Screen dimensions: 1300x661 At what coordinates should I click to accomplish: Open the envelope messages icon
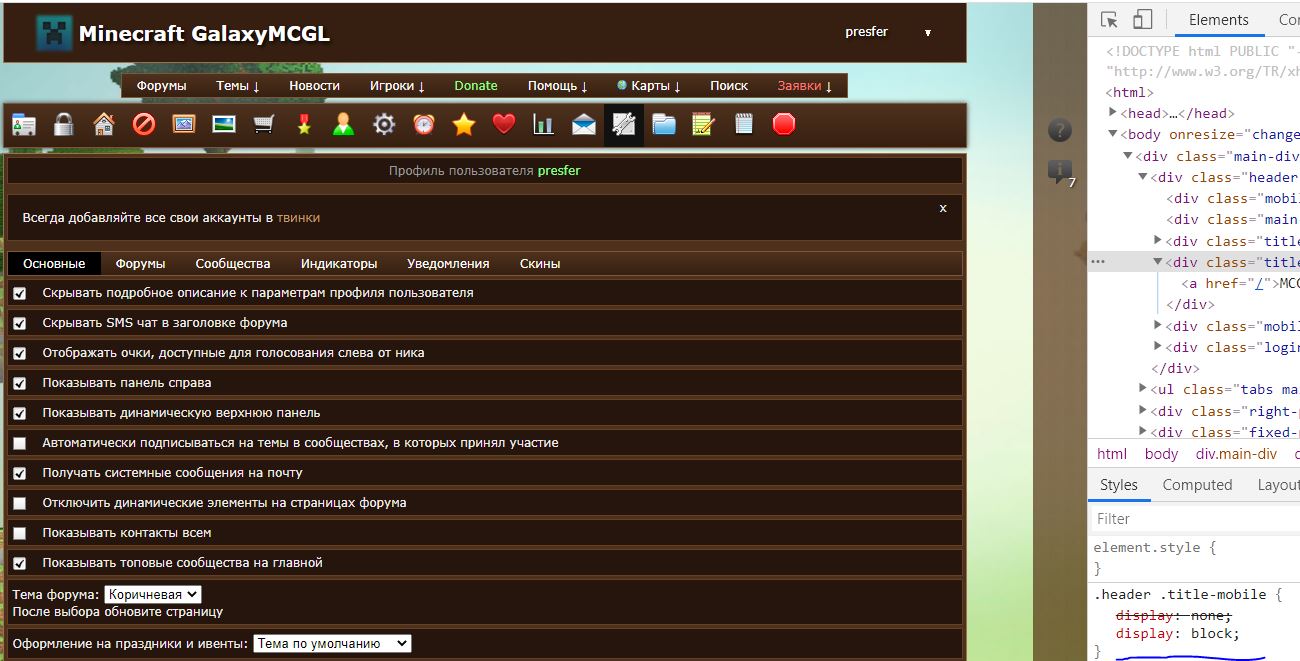584,125
